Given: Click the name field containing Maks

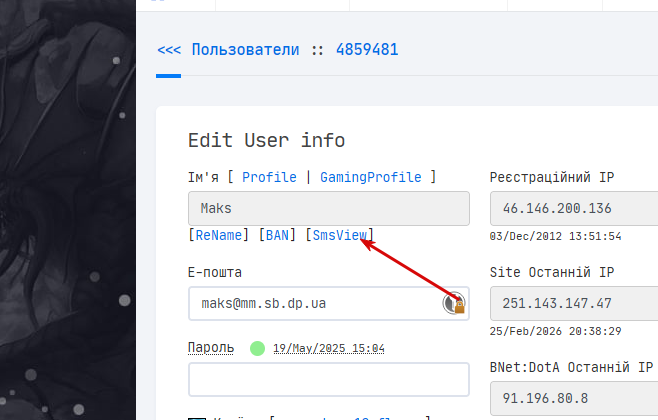Looking at the screenshot, I should (328, 209).
